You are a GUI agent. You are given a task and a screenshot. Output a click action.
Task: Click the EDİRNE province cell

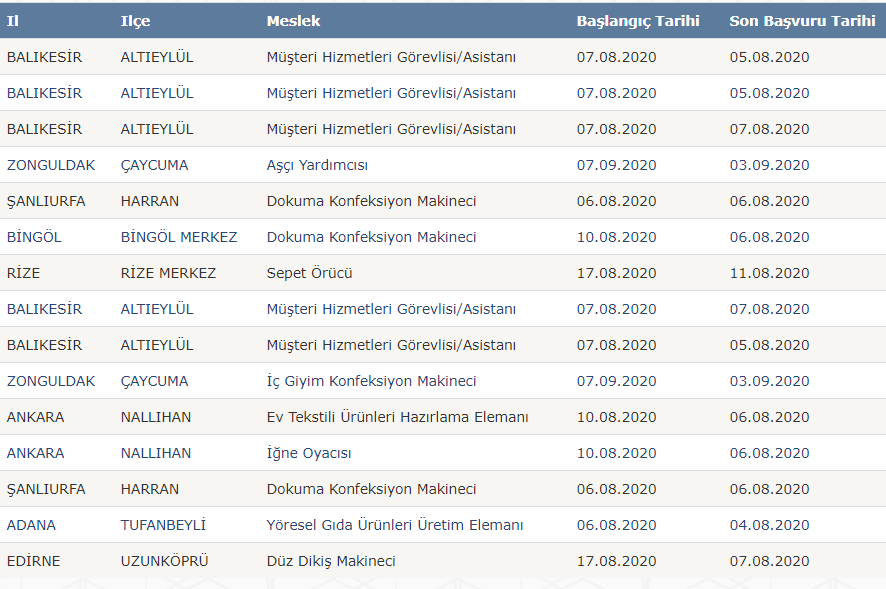click(33, 561)
